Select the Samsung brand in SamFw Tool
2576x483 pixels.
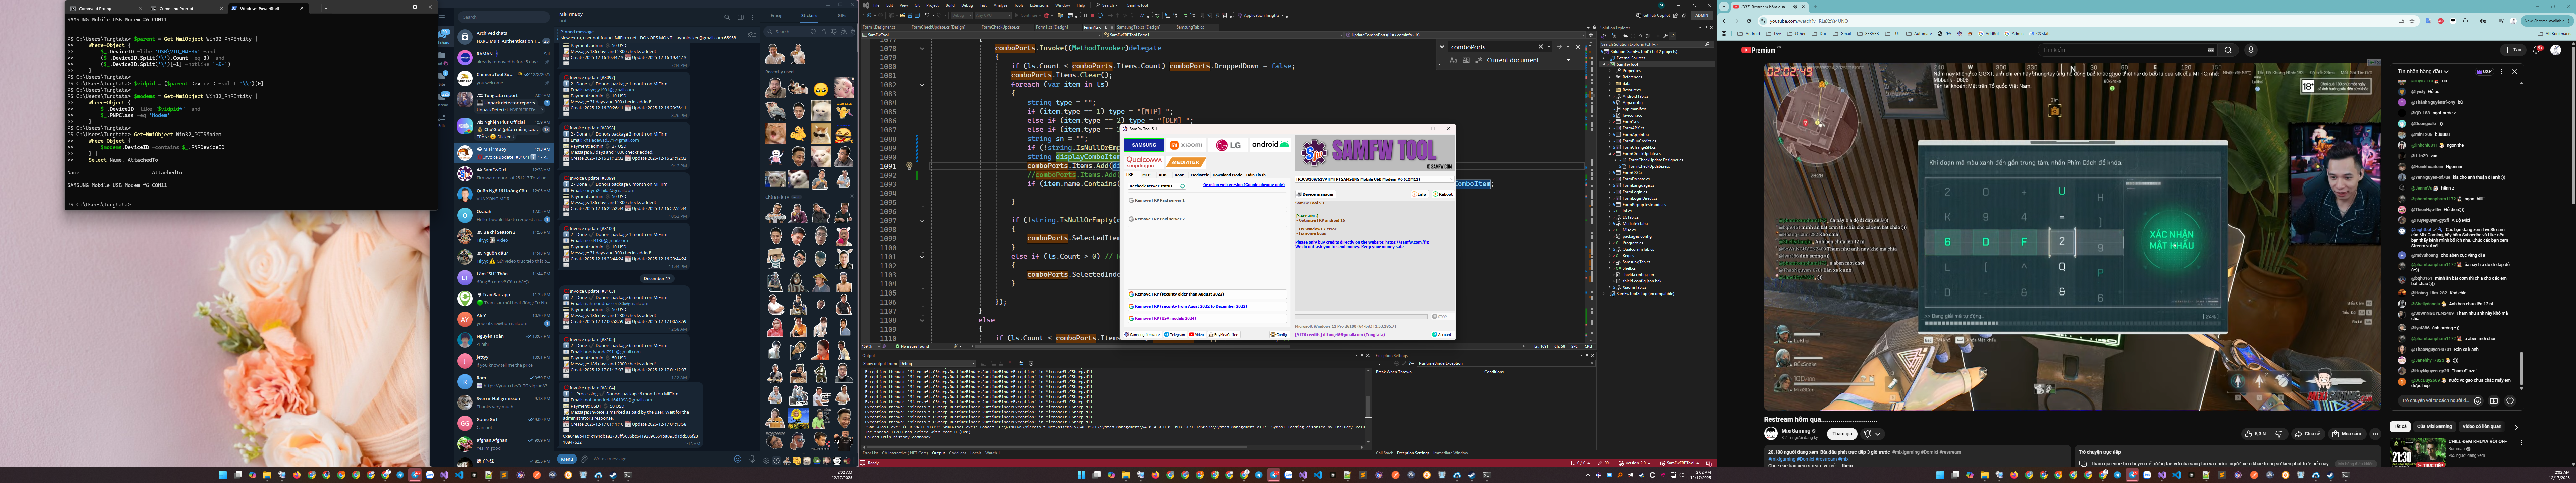click(1144, 145)
